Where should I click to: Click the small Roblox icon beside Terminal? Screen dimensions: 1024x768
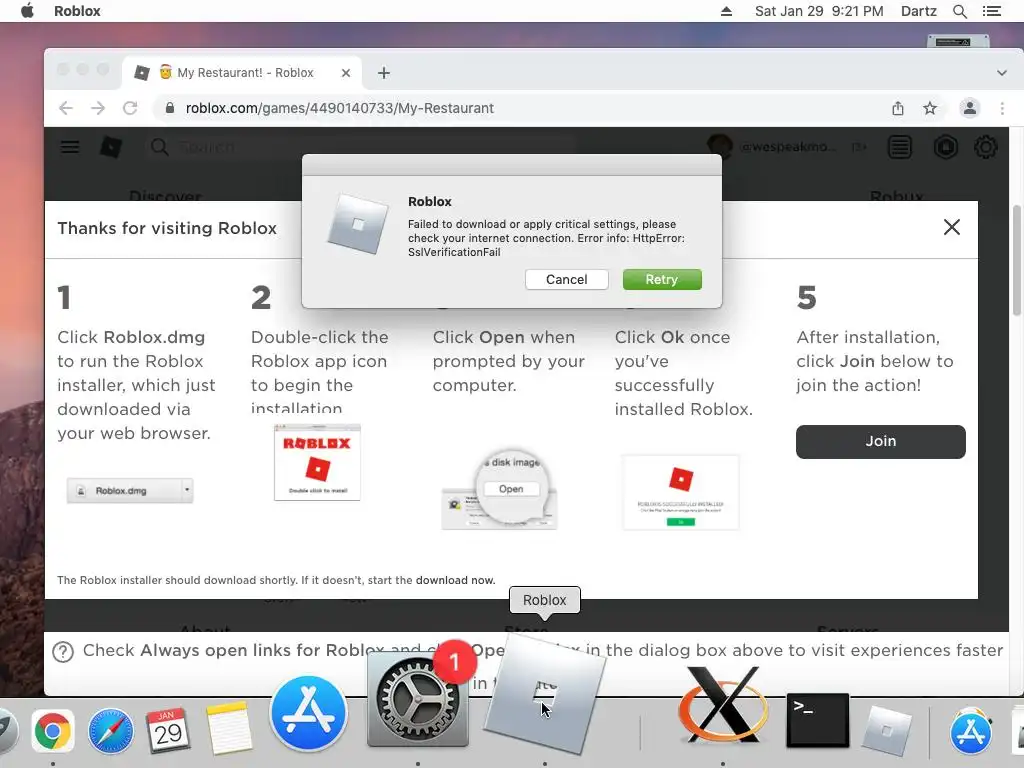887,730
